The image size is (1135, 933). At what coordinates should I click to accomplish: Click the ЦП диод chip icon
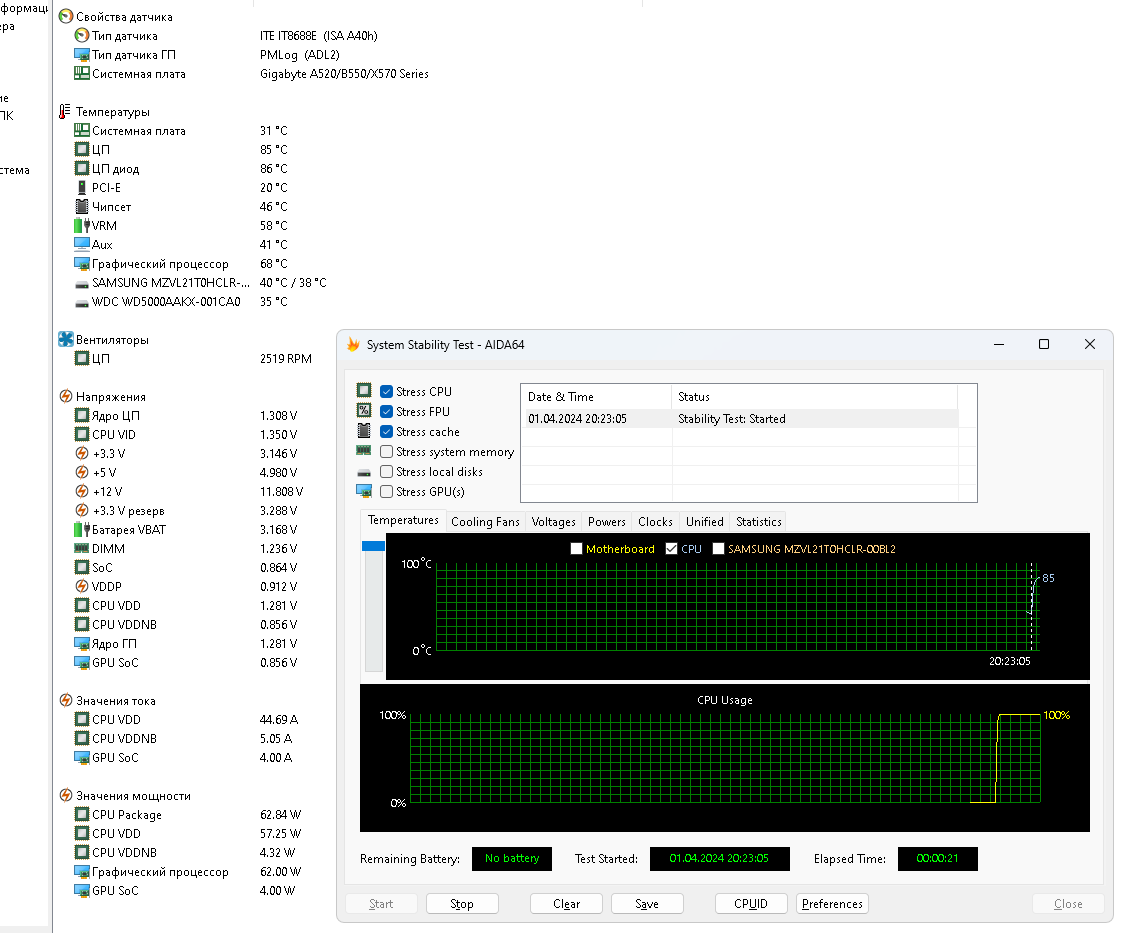(82, 168)
